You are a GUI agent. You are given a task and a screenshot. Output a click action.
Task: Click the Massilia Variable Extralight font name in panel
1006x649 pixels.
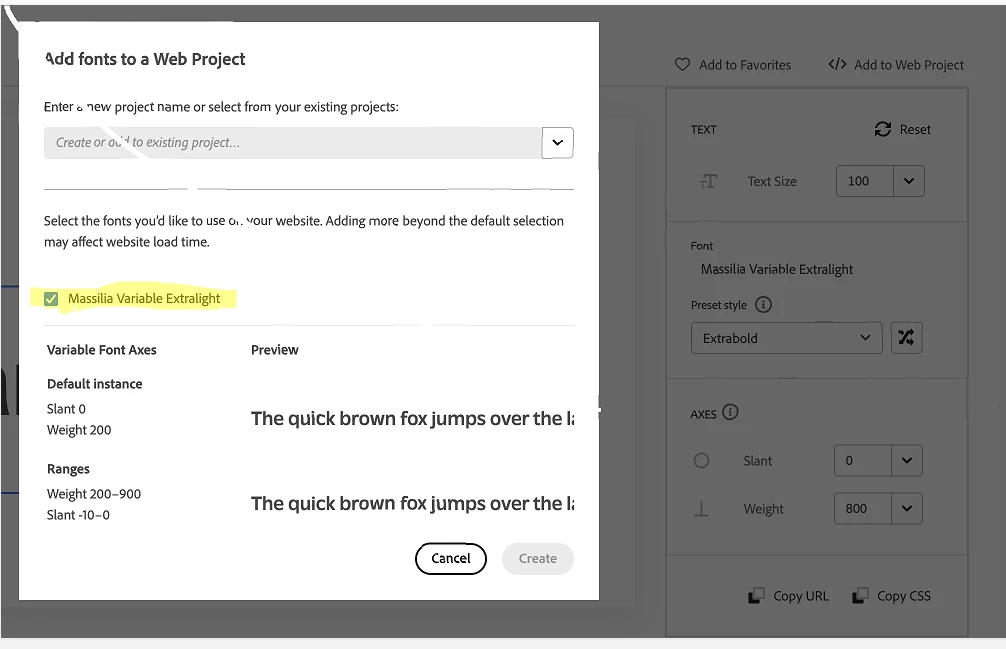coord(776,269)
